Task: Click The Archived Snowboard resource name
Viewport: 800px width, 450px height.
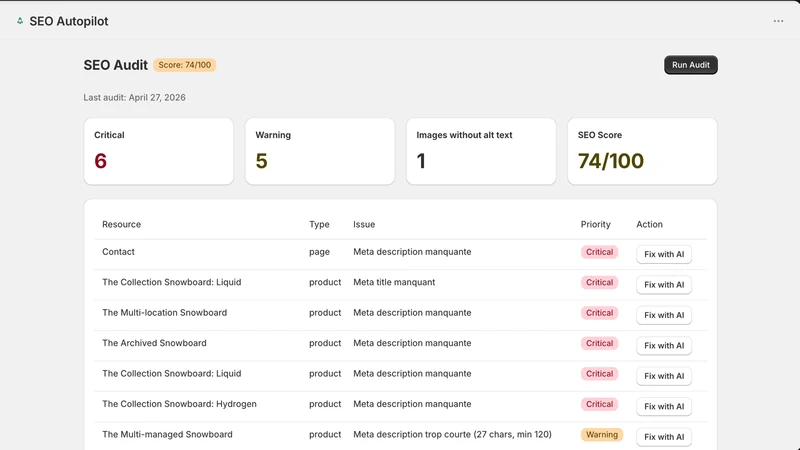Action: pos(154,343)
